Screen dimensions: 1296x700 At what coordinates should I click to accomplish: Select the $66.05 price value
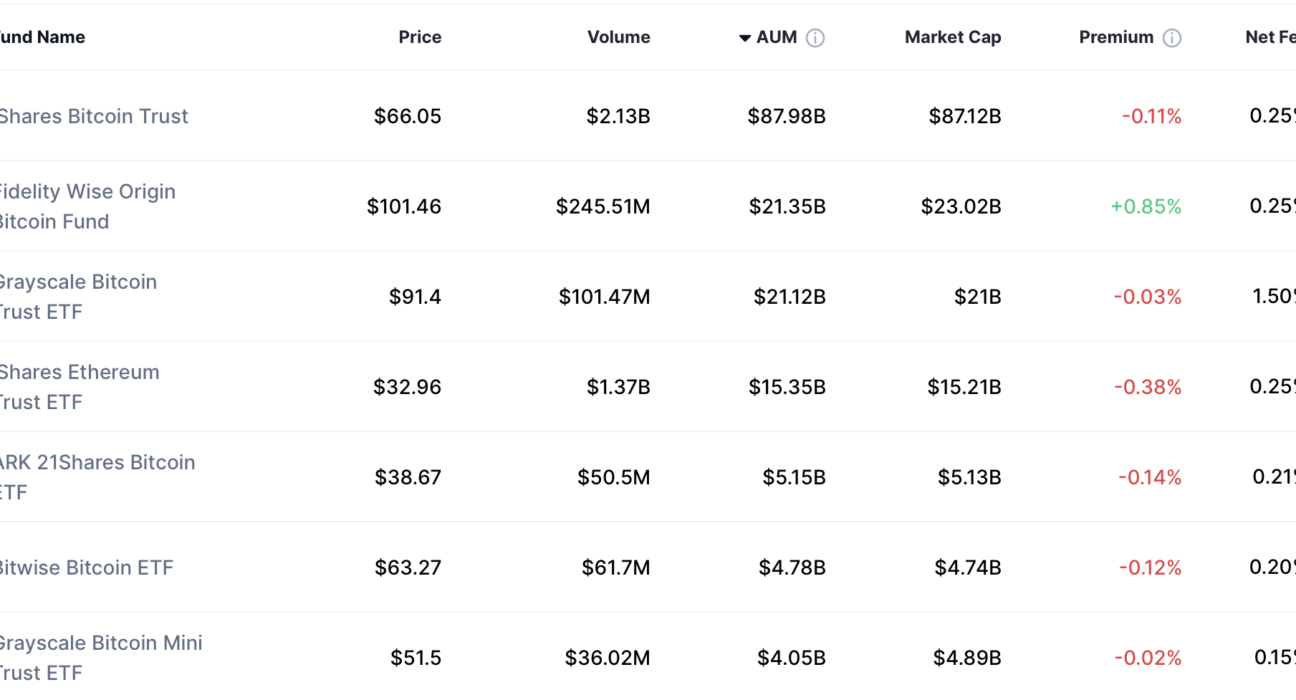tap(408, 116)
